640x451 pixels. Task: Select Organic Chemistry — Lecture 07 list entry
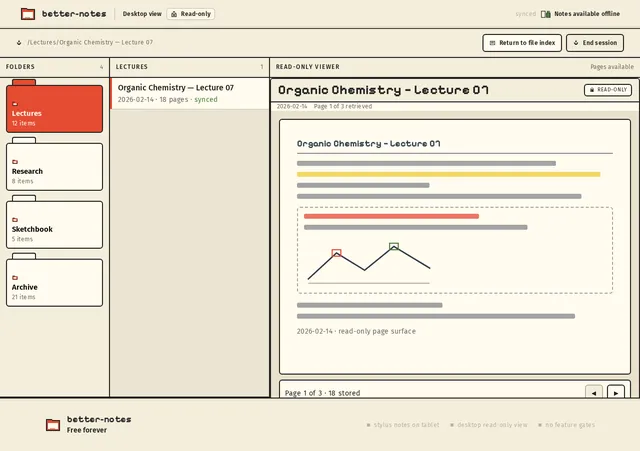point(190,93)
